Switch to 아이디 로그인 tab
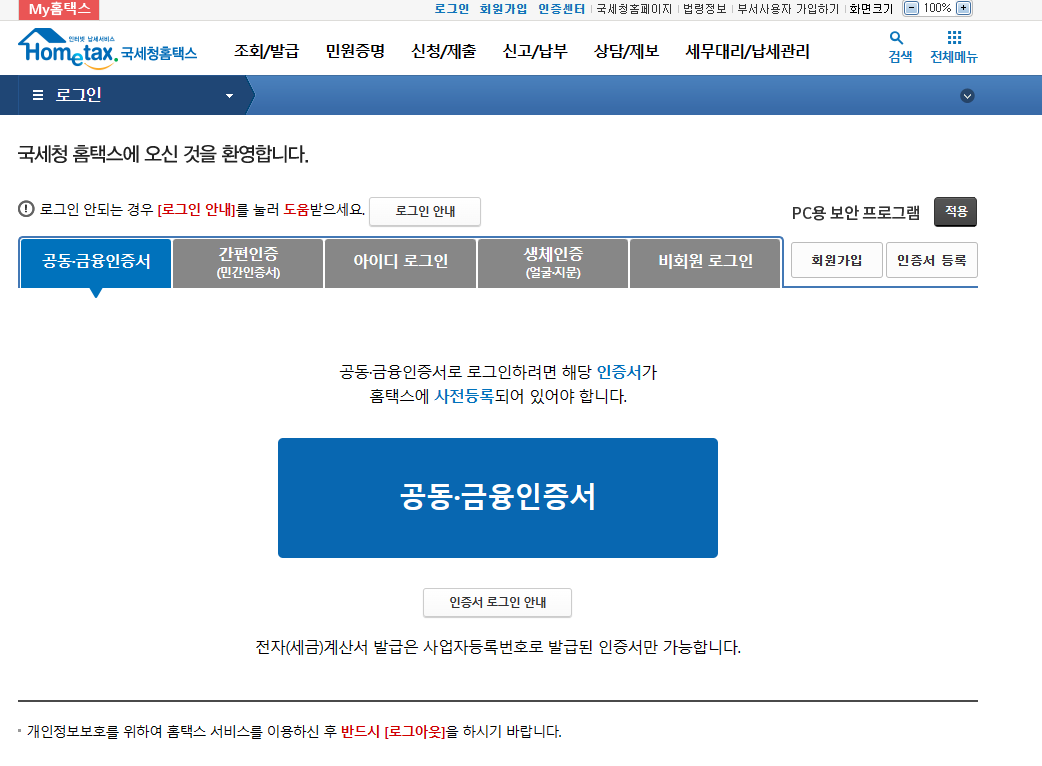 (400, 262)
